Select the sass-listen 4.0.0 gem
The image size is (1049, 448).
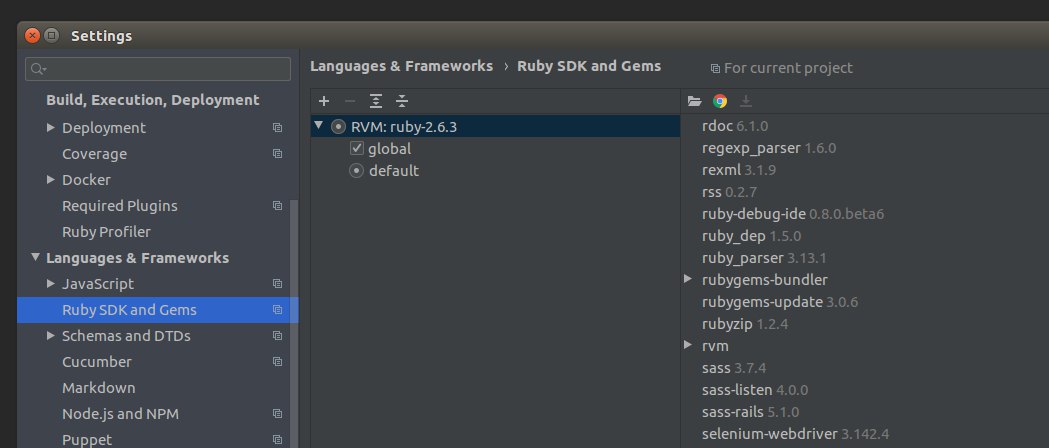click(755, 390)
